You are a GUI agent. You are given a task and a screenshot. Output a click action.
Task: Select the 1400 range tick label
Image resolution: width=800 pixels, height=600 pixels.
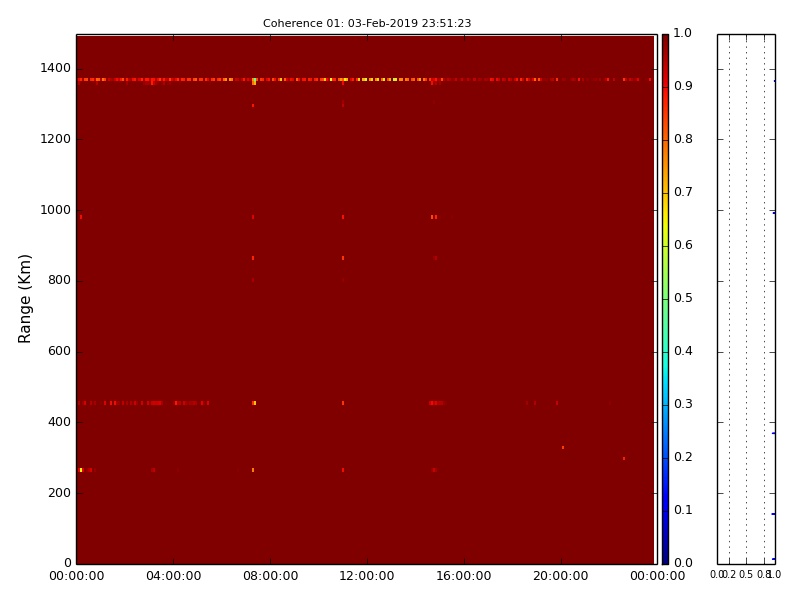[x=56, y=68]
